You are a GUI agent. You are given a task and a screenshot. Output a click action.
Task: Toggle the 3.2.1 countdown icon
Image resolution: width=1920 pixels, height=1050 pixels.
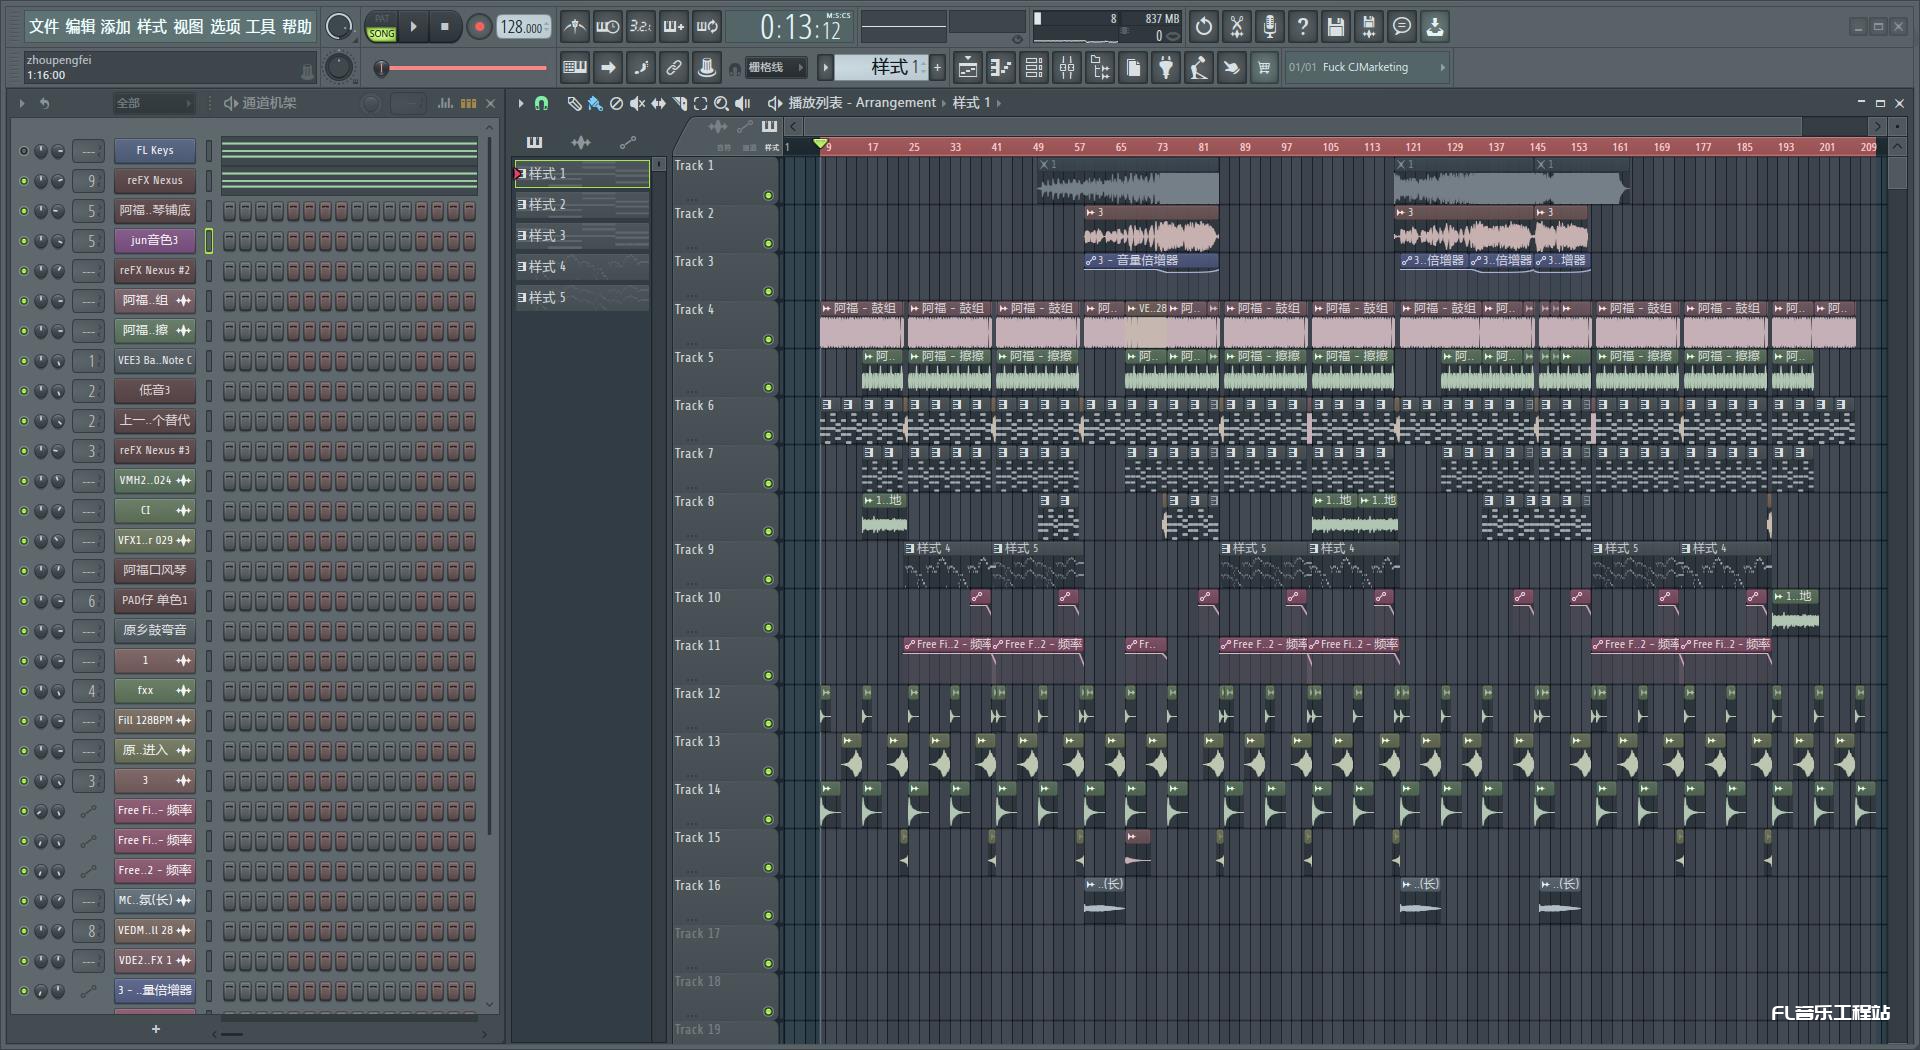(641, 27)
